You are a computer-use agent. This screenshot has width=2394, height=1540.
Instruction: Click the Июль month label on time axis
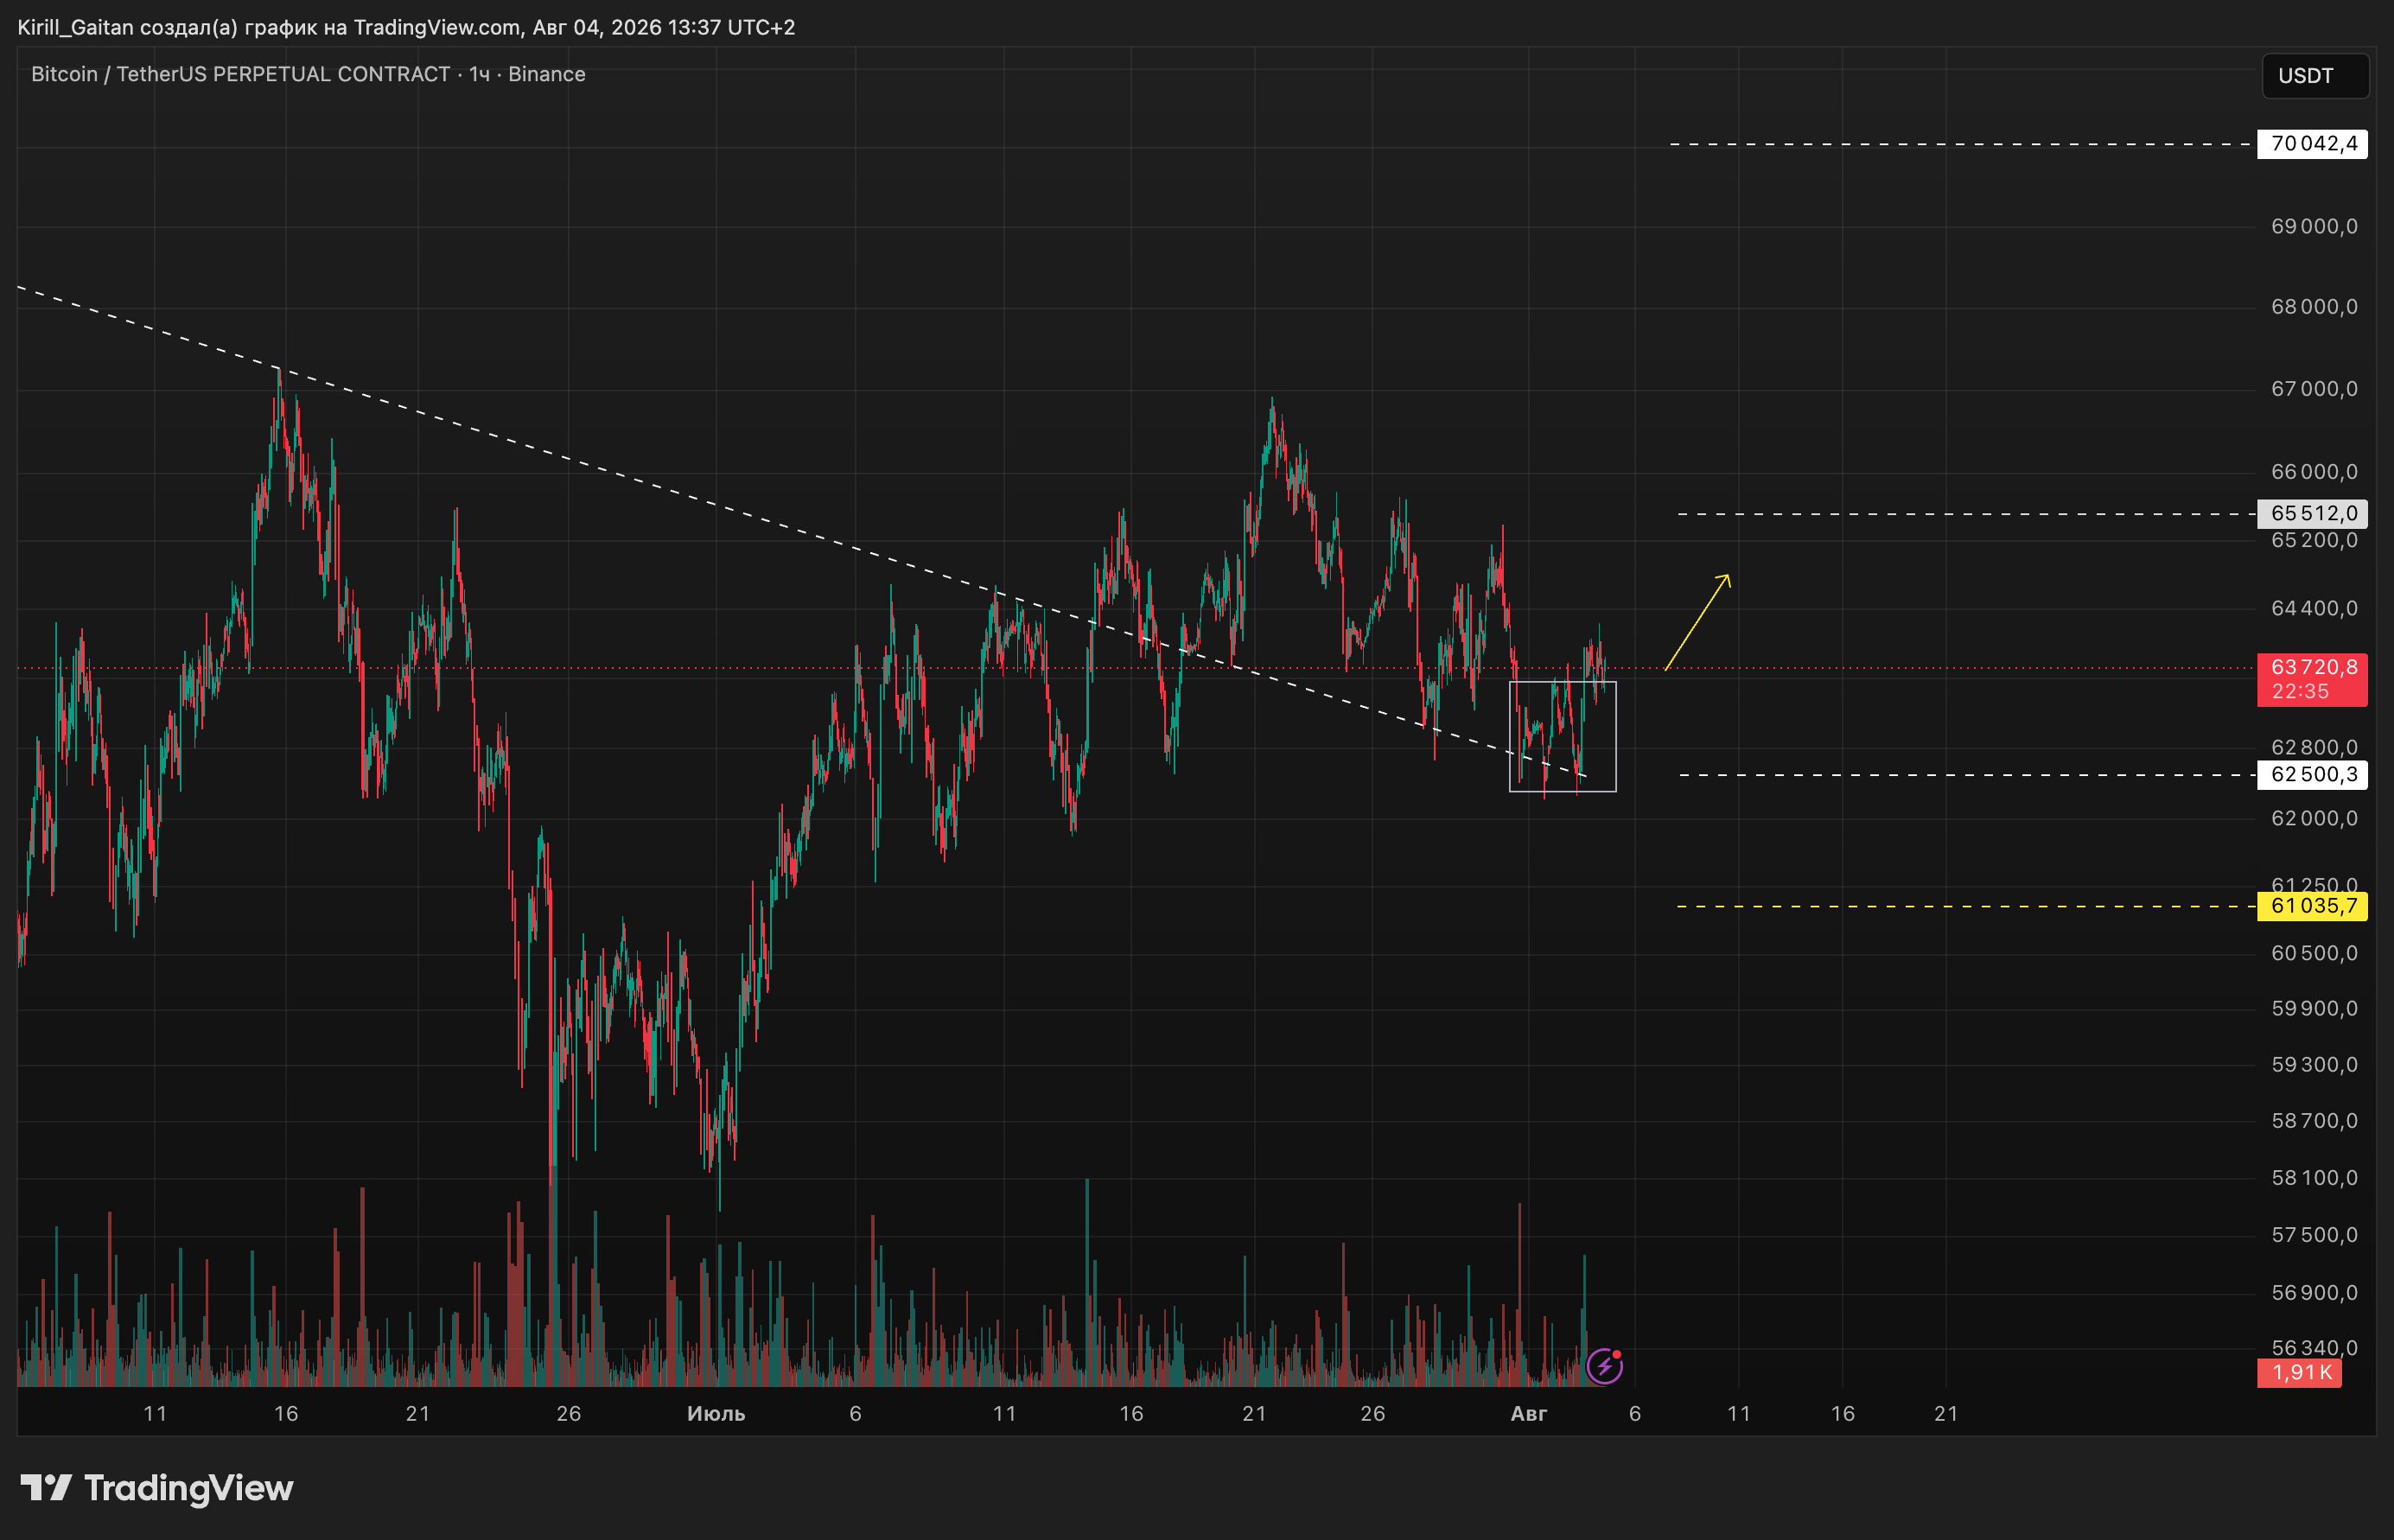click(x=716, y=1414)
